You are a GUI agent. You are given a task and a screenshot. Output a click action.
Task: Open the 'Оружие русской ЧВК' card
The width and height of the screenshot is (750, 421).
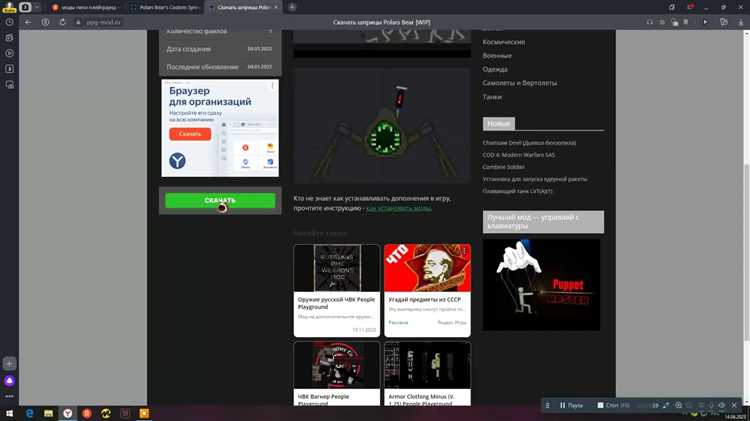coord(337,290)
